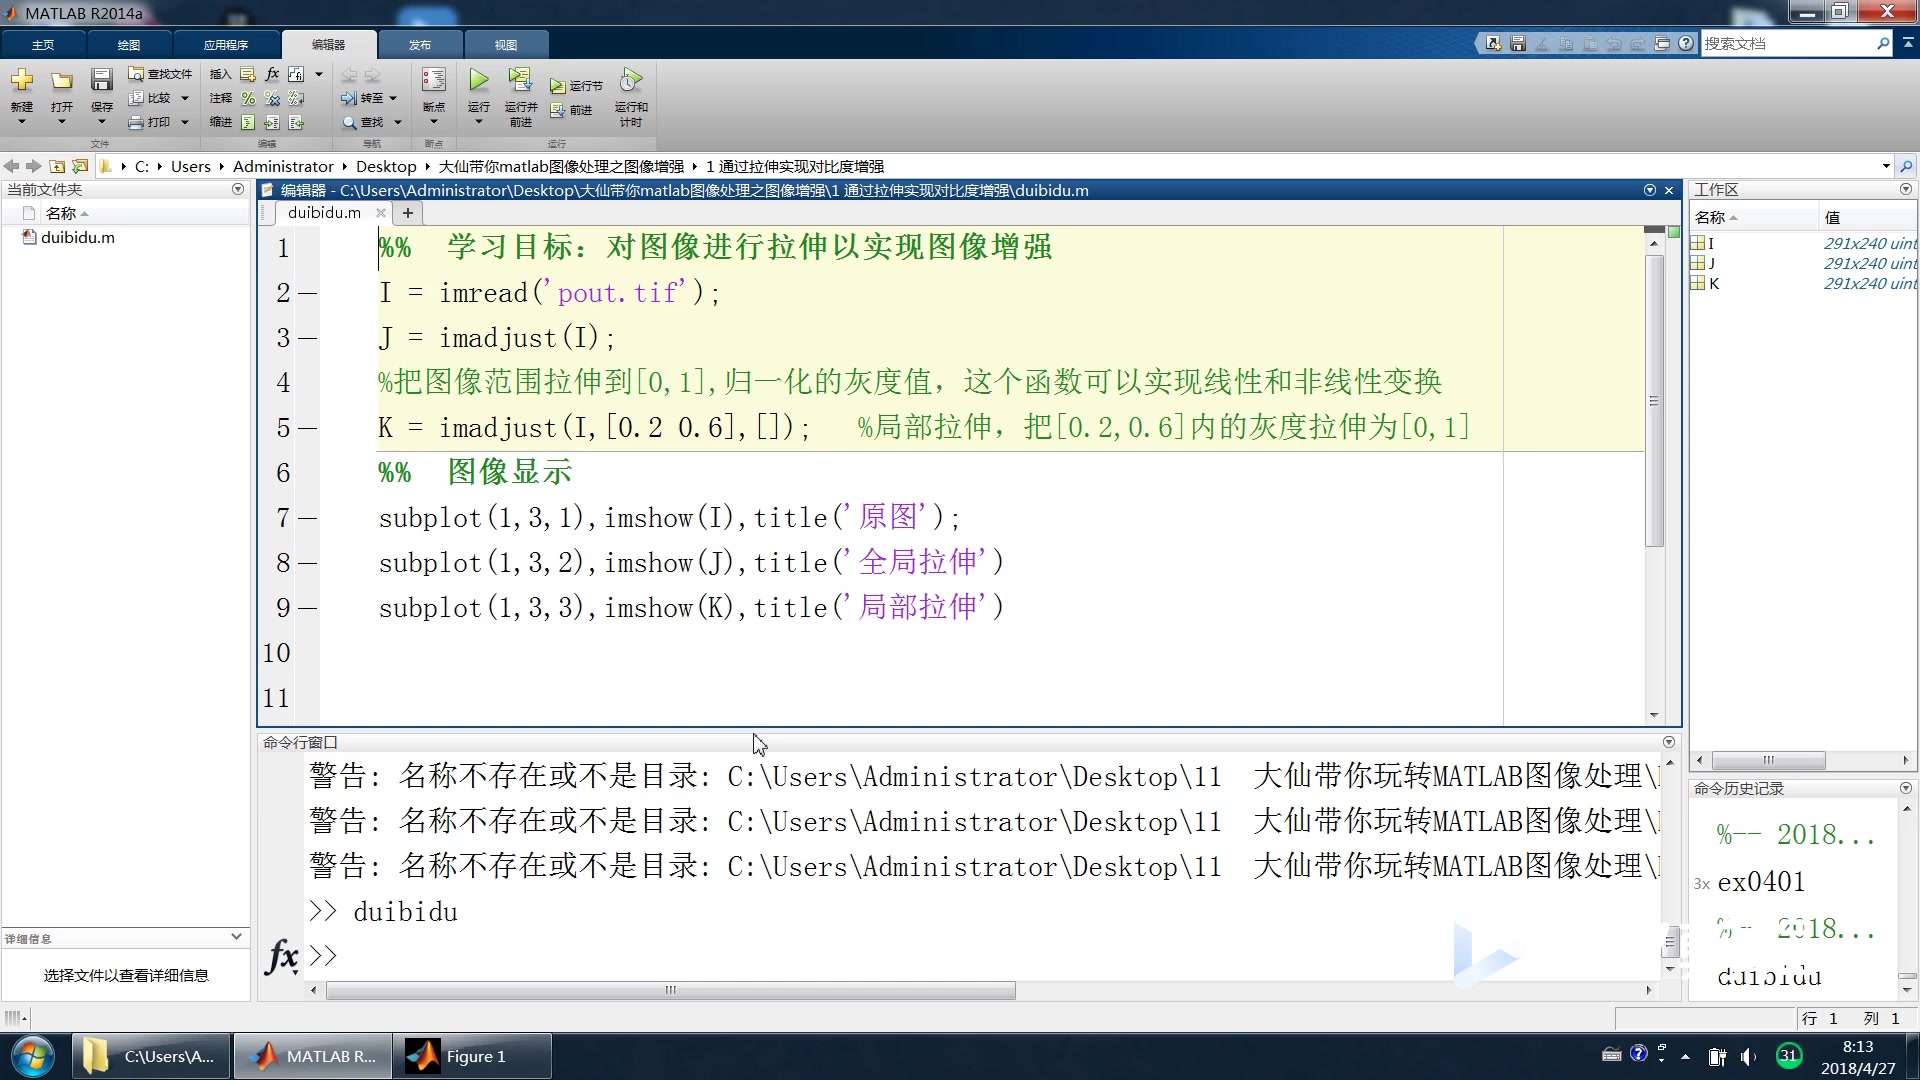The width and height of the screenshot is (1920, 1080).
Task: Click Run and Advance (运行并前进) icon
Action: [x=519, y=81]
